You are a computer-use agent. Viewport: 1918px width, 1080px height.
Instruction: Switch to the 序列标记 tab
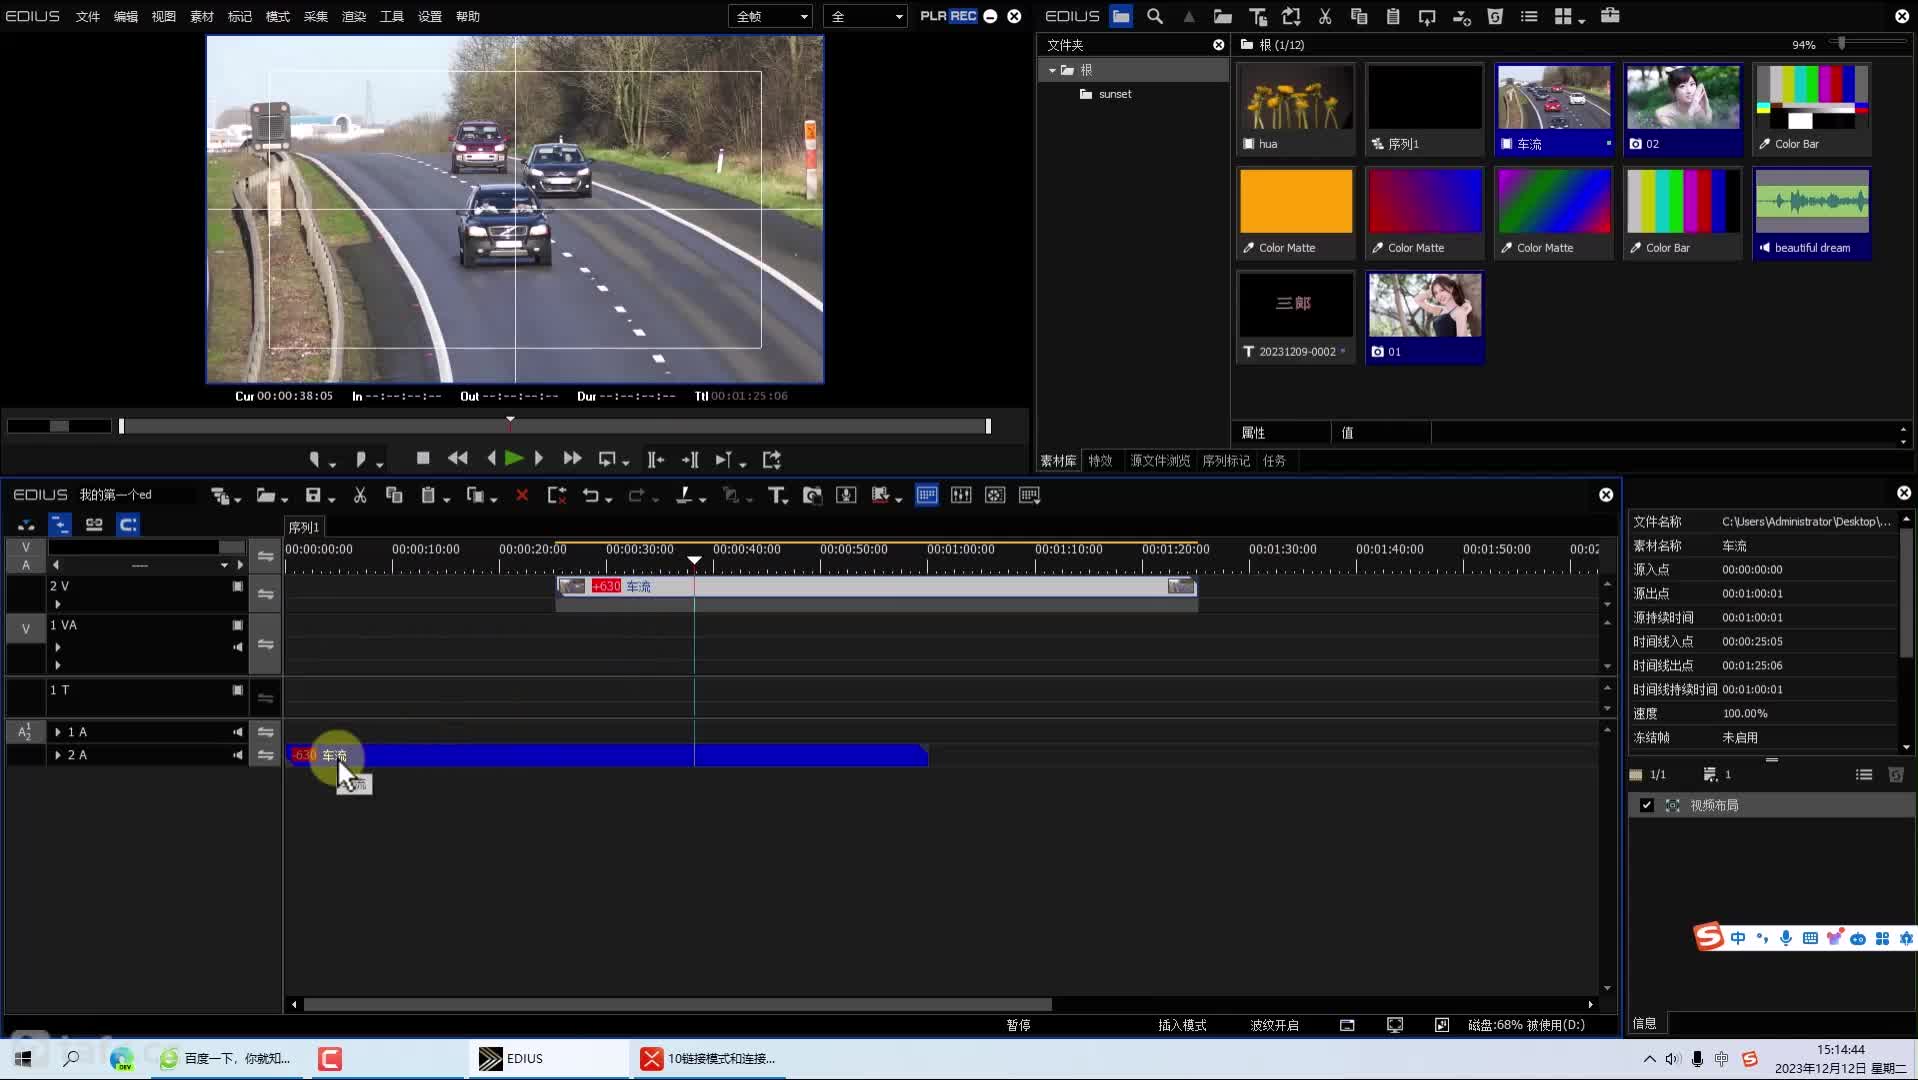[x=1226, y=461]
